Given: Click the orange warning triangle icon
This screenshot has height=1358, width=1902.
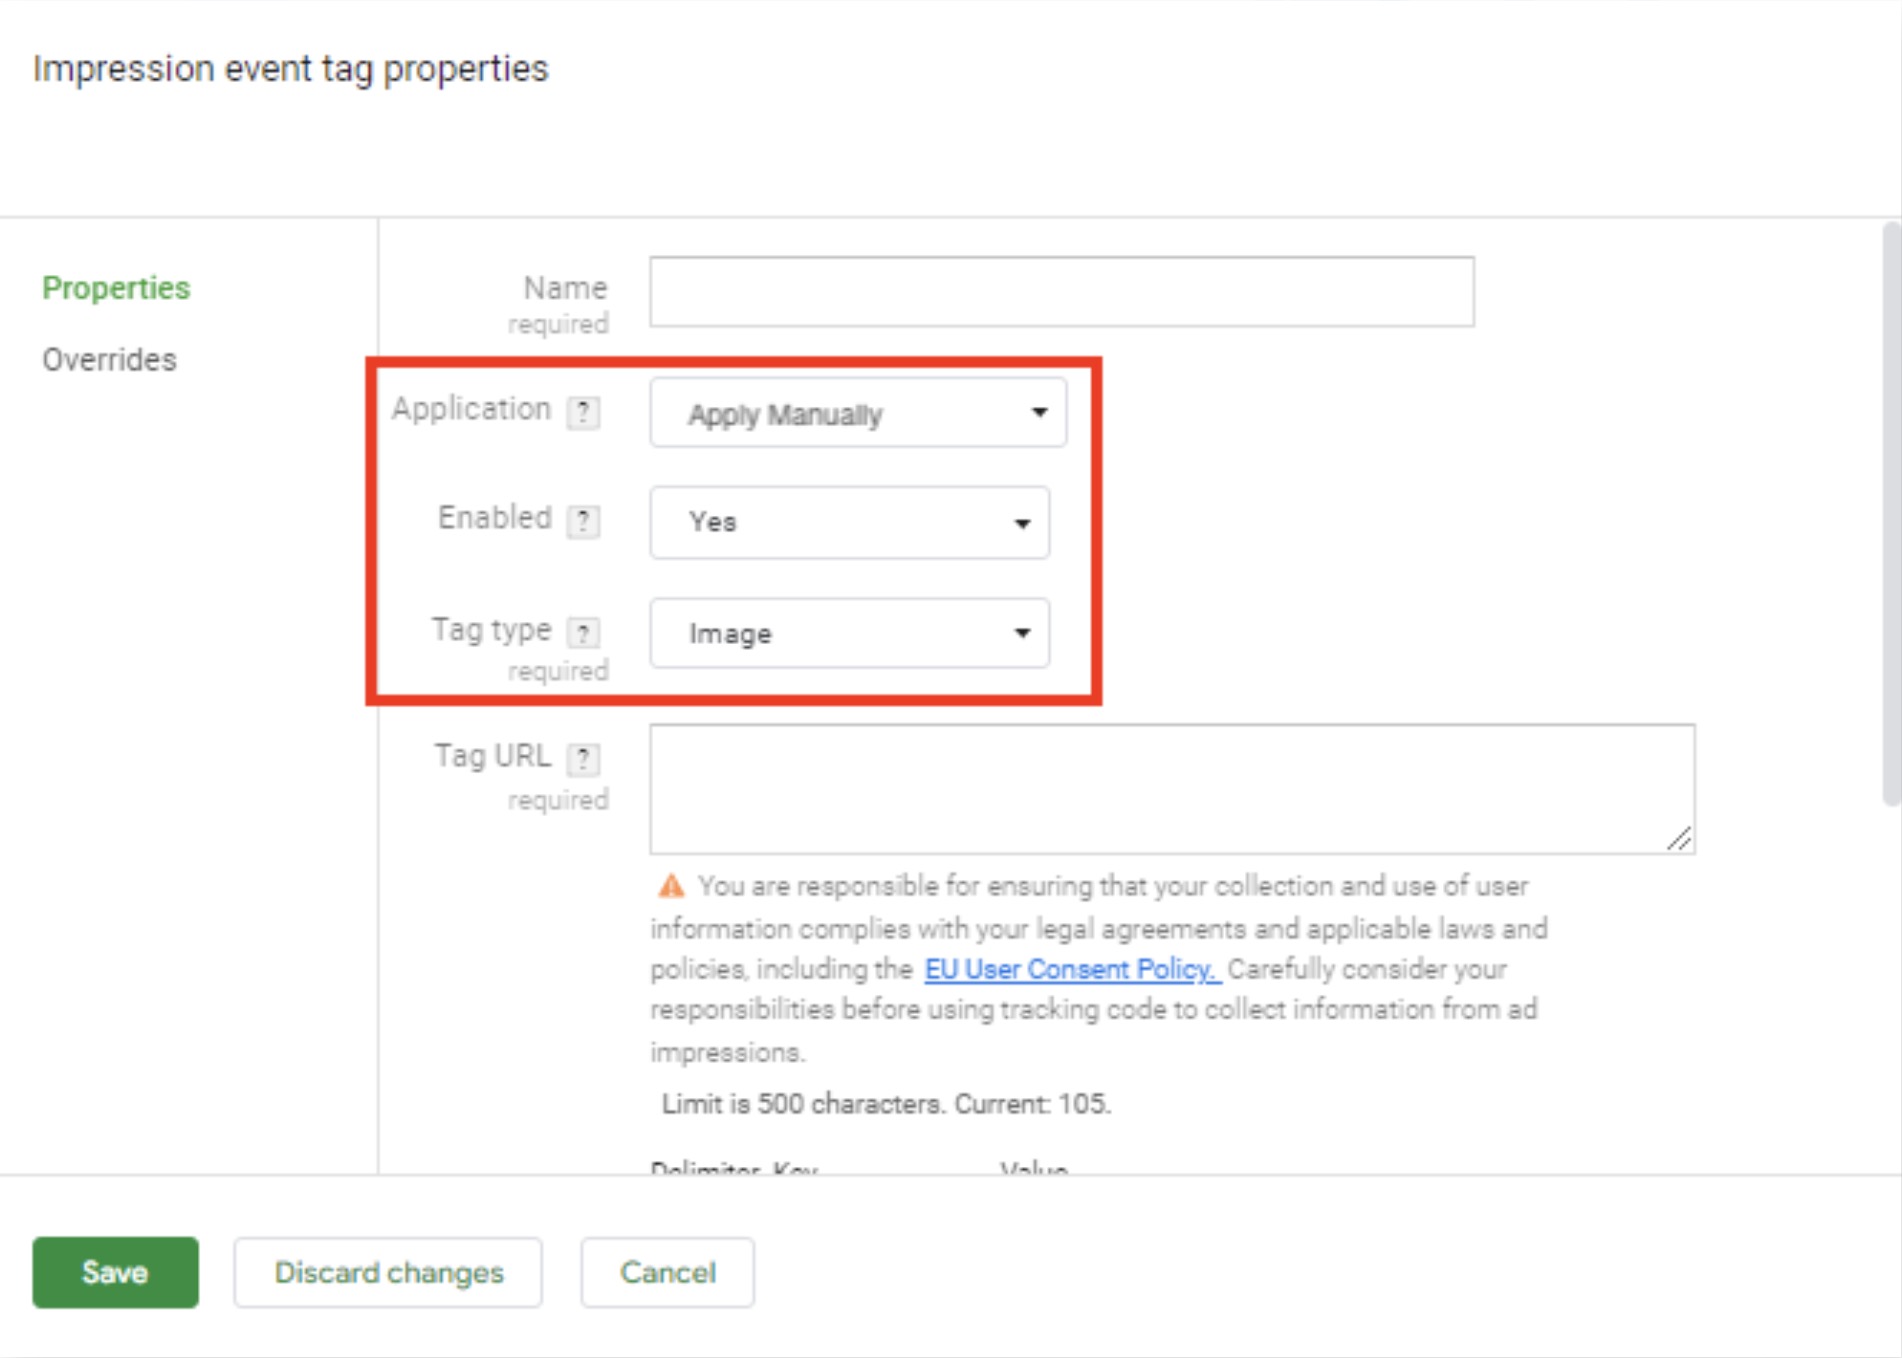Looking at the screenshot, I should (671, 886).
